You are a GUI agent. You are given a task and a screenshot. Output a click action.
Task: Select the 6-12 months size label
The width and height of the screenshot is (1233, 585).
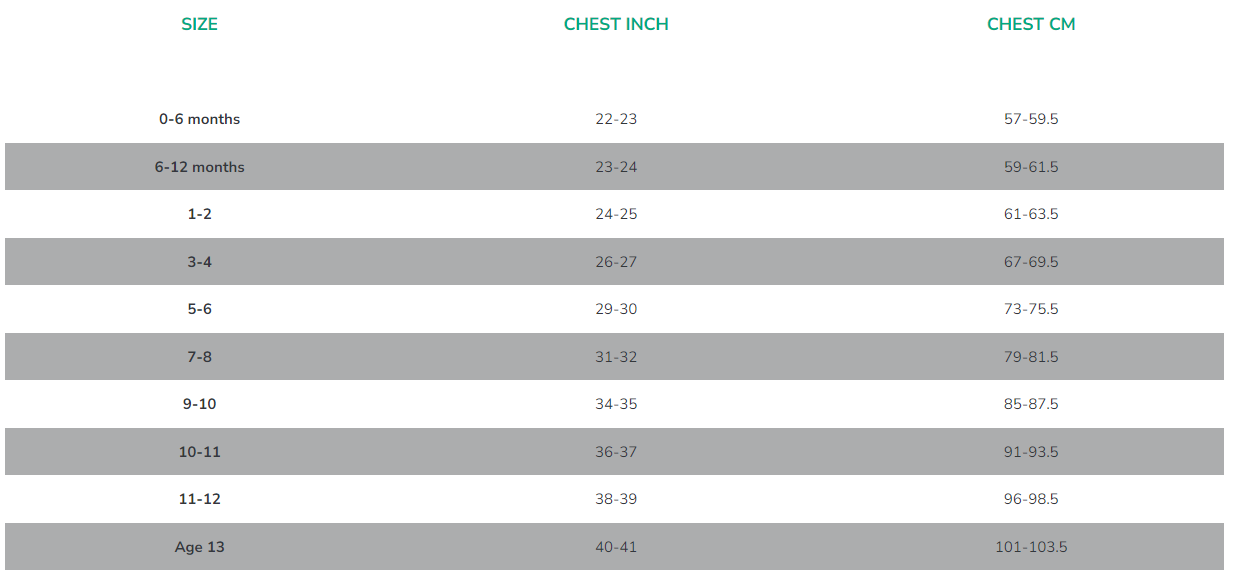click(x=199, y=167)
